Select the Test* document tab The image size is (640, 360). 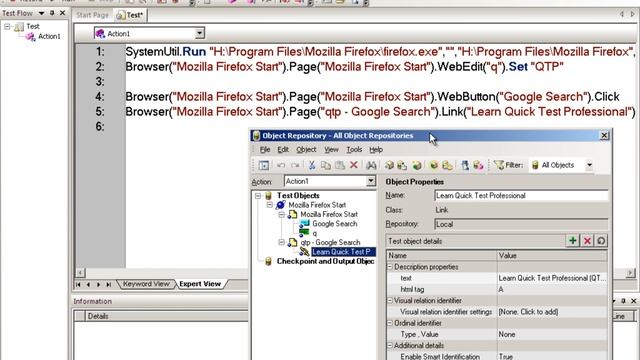pyautogui.click(x=130, y=15)
